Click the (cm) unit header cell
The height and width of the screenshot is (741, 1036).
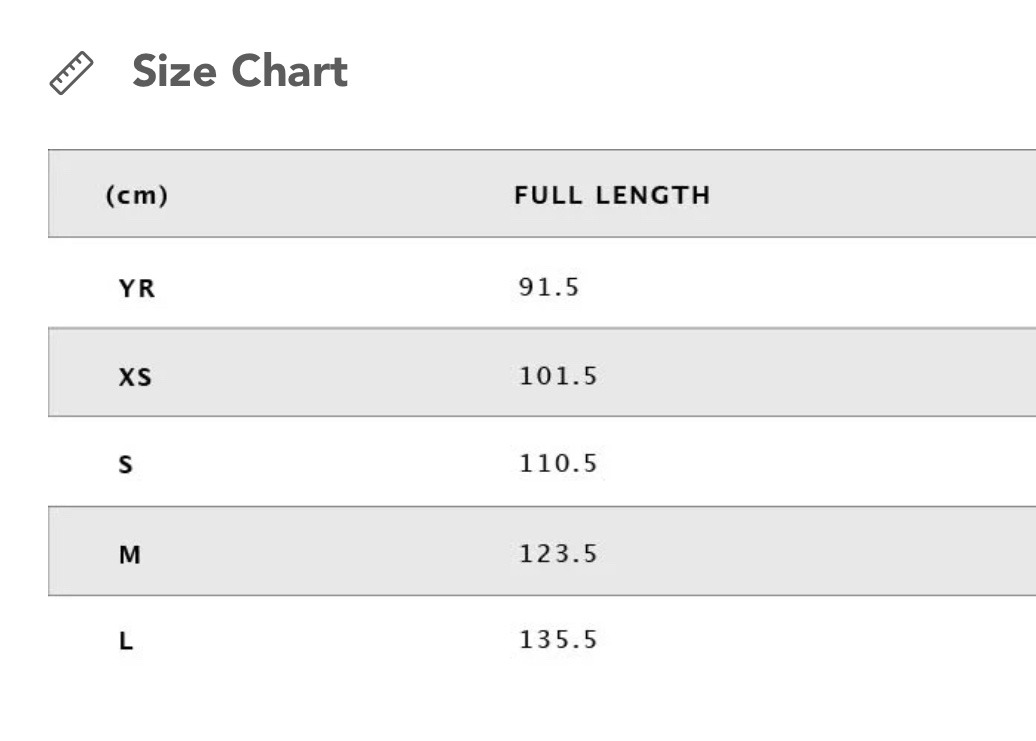click(x=137, y=195)
